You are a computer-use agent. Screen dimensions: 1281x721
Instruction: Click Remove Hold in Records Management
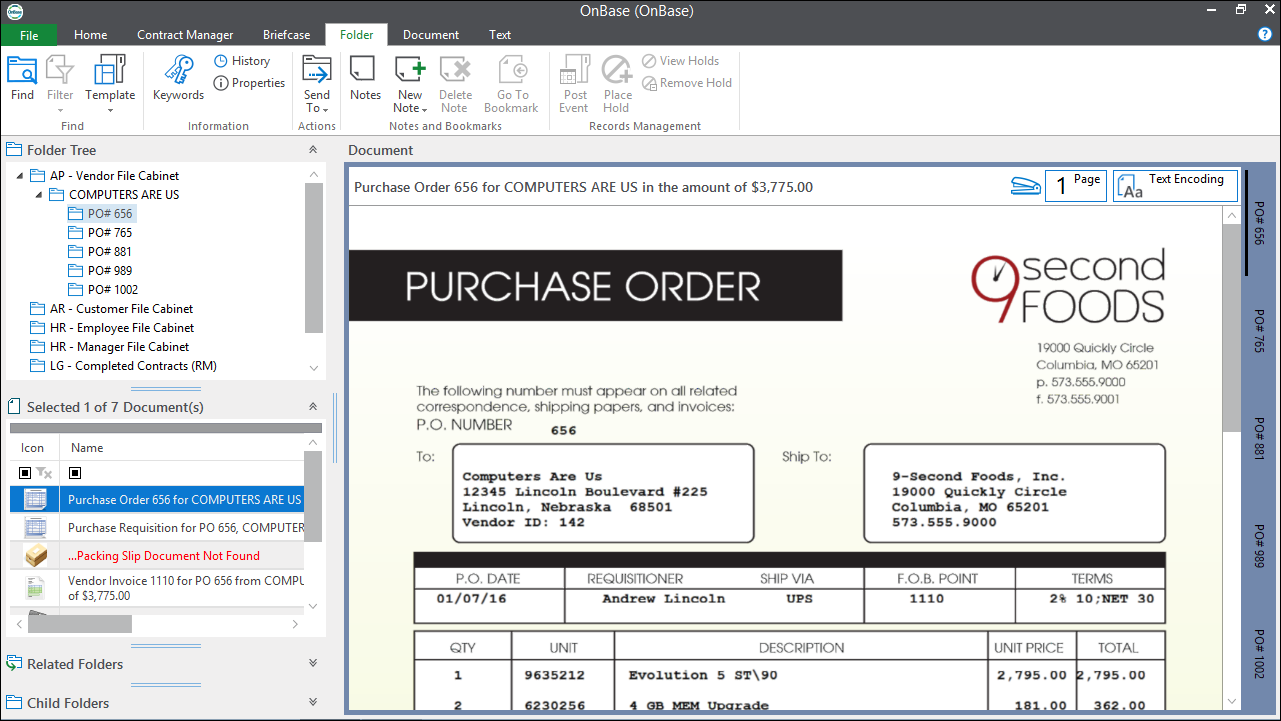coord(687,83)
